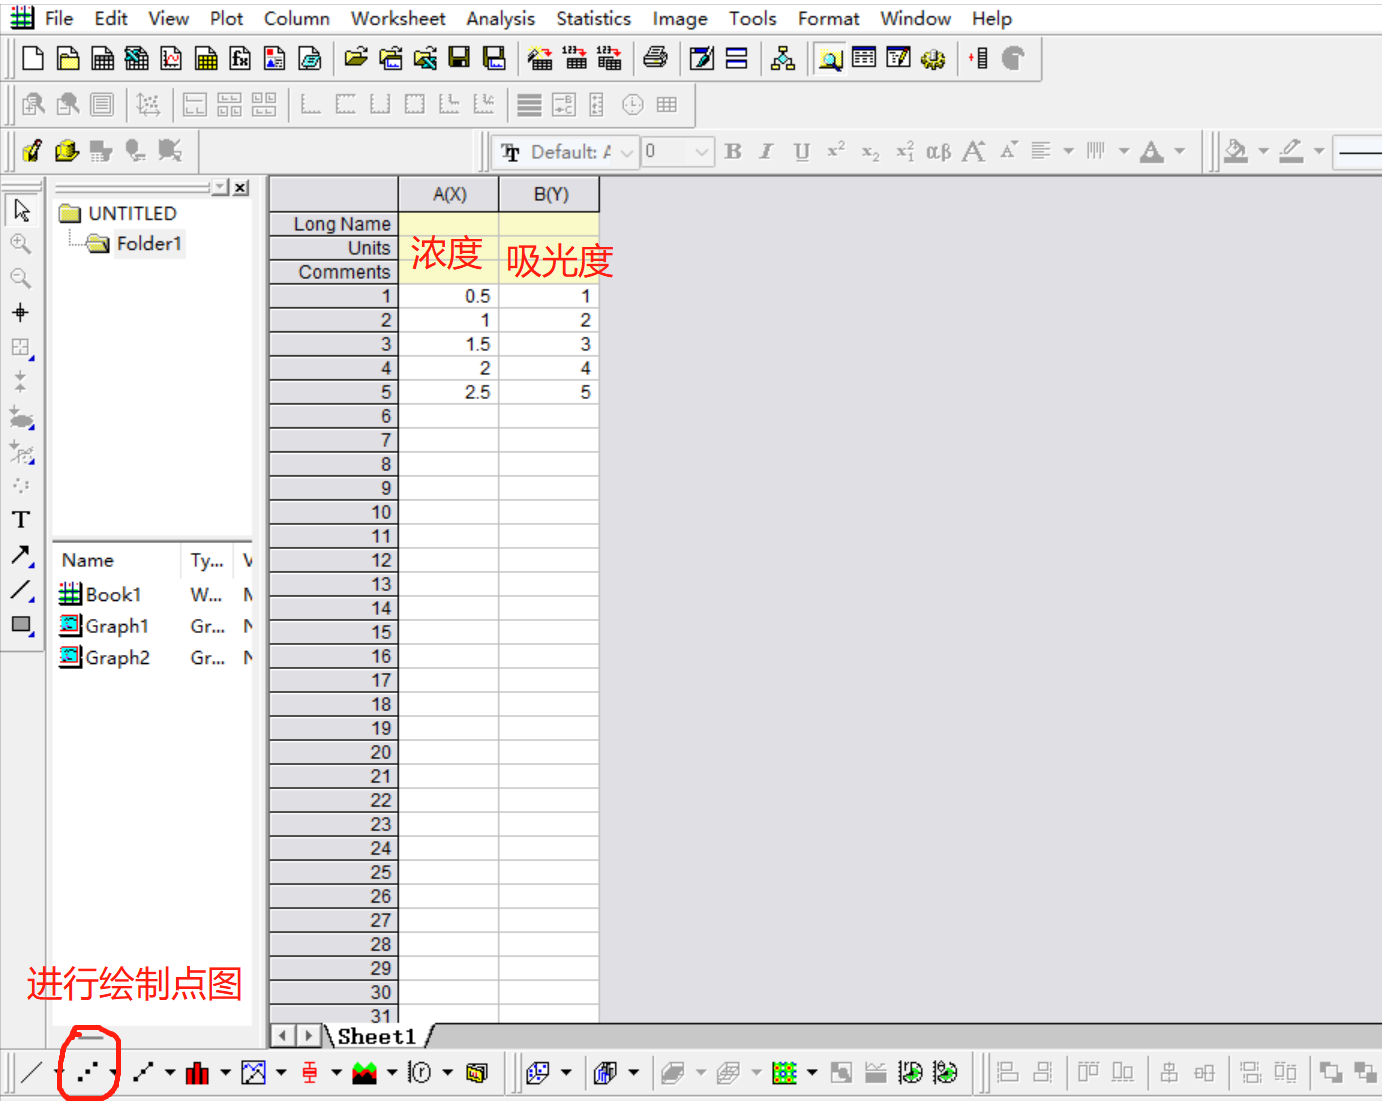
Task: Toggle Subscript formatting
Action: pyautogui.click(x=870, y=152)
